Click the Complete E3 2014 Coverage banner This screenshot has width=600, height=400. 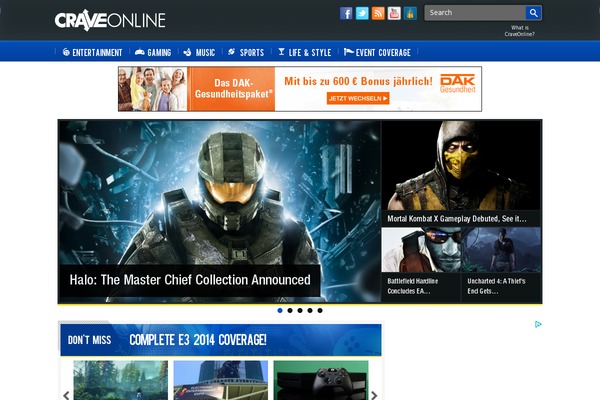click(x=221, y=340)
